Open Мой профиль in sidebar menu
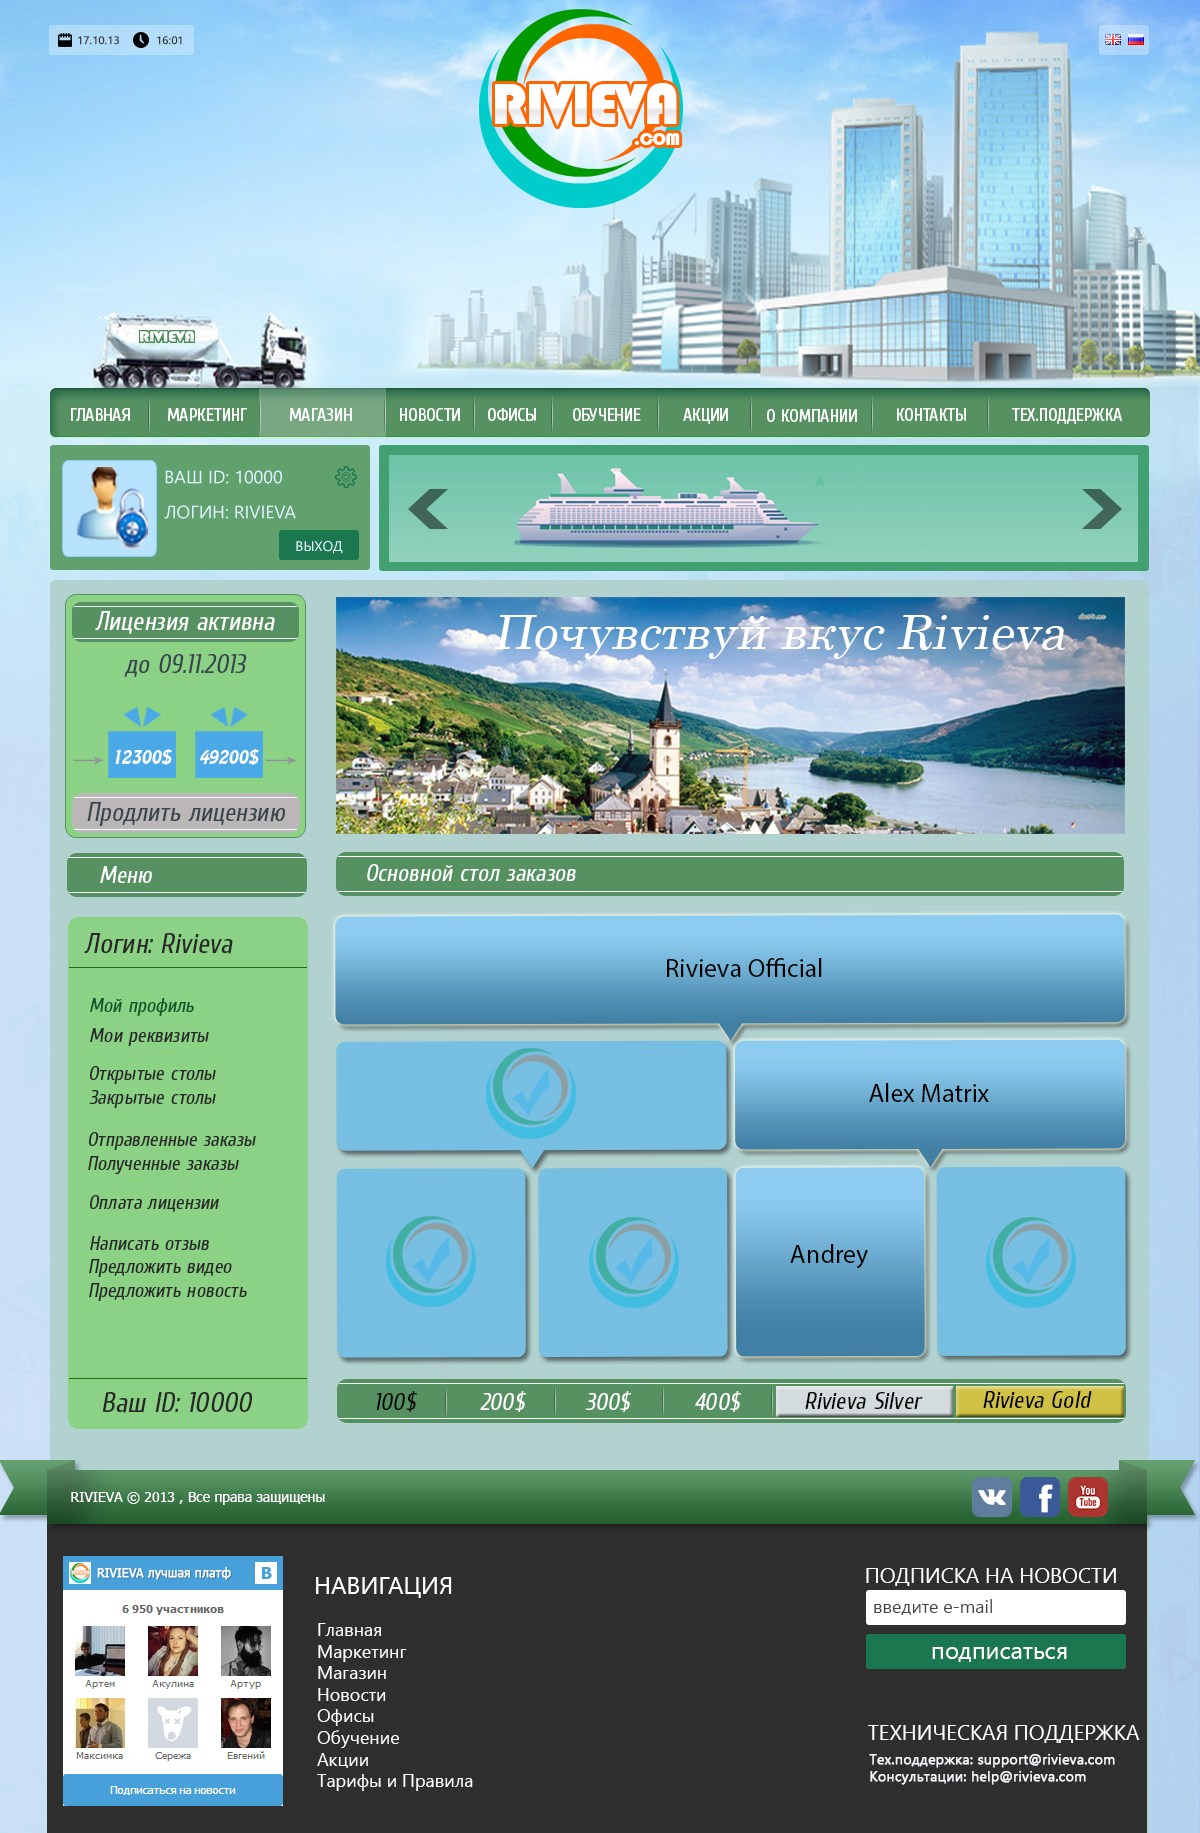This screenshot has height=1833, width=1200. coord(142,1005)
